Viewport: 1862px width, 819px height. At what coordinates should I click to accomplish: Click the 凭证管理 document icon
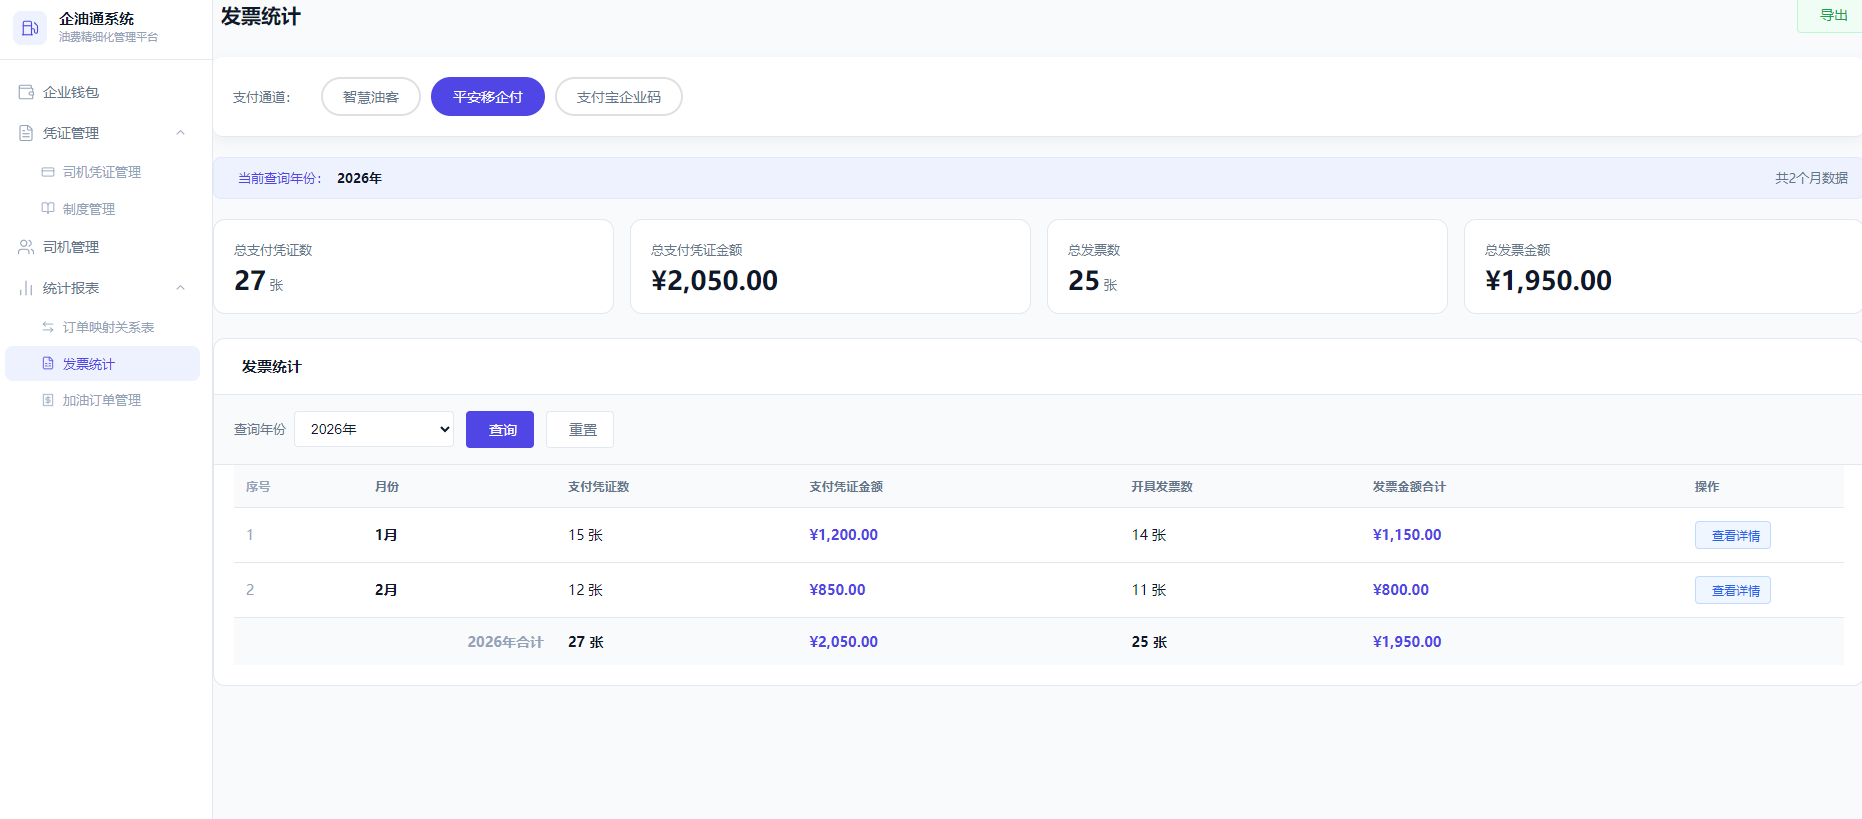coord(26,133)
